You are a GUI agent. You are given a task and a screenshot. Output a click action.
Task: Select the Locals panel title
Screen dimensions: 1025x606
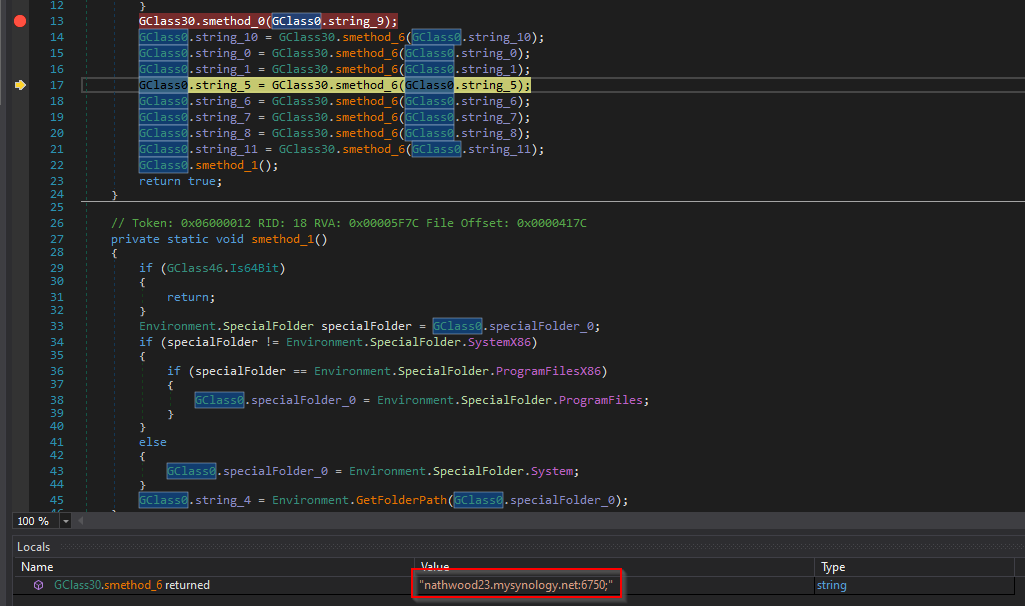tap(33, 547)
